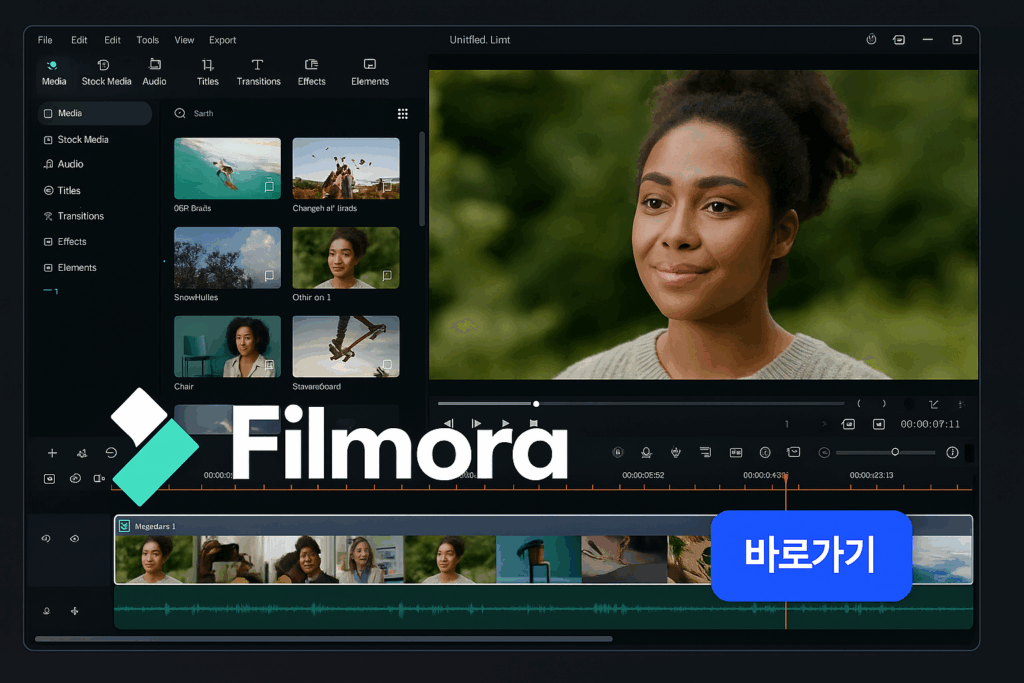The image size is (1024, 683).
Task: Click the plus add-track icon above timeline
Action: [52, 453]
